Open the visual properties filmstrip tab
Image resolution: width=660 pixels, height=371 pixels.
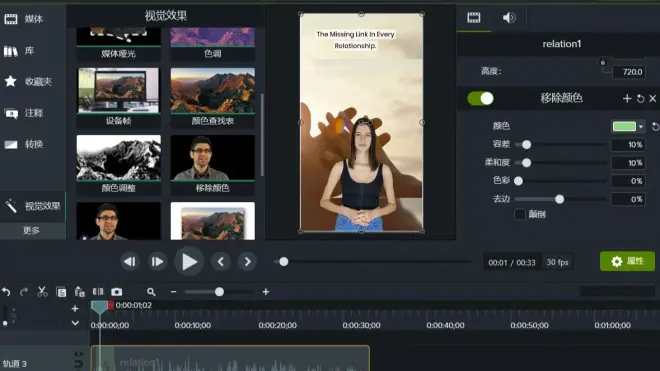[474, 18]
